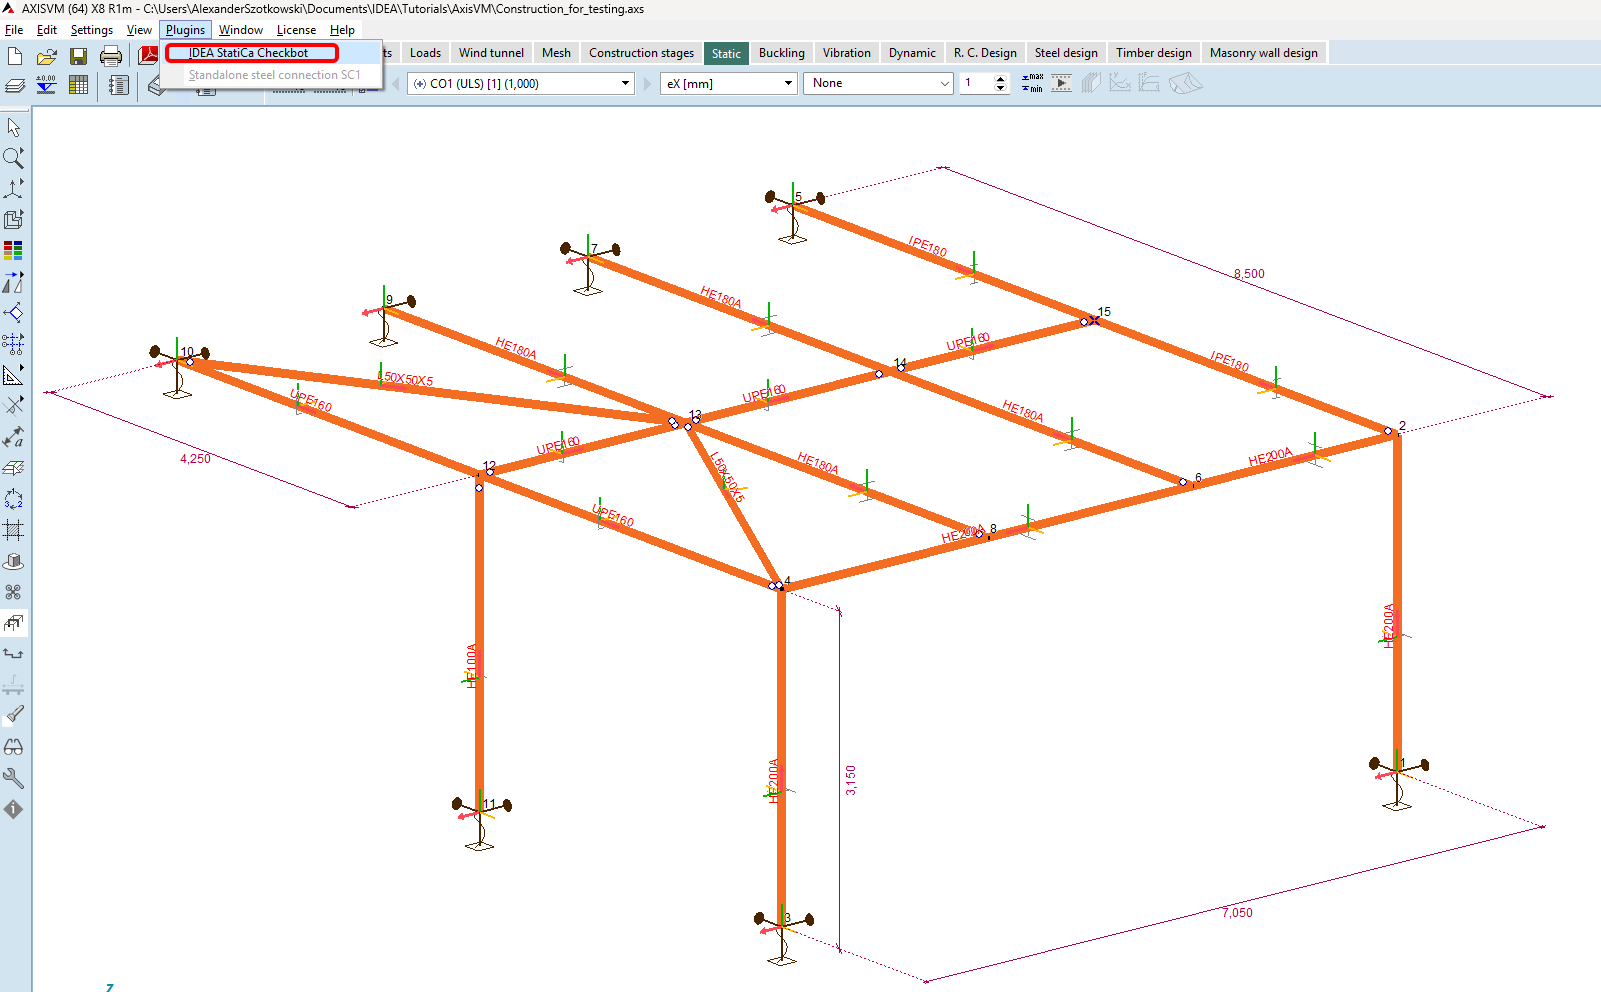Open the renumbering circular-arrows tool

pos(14,499)
